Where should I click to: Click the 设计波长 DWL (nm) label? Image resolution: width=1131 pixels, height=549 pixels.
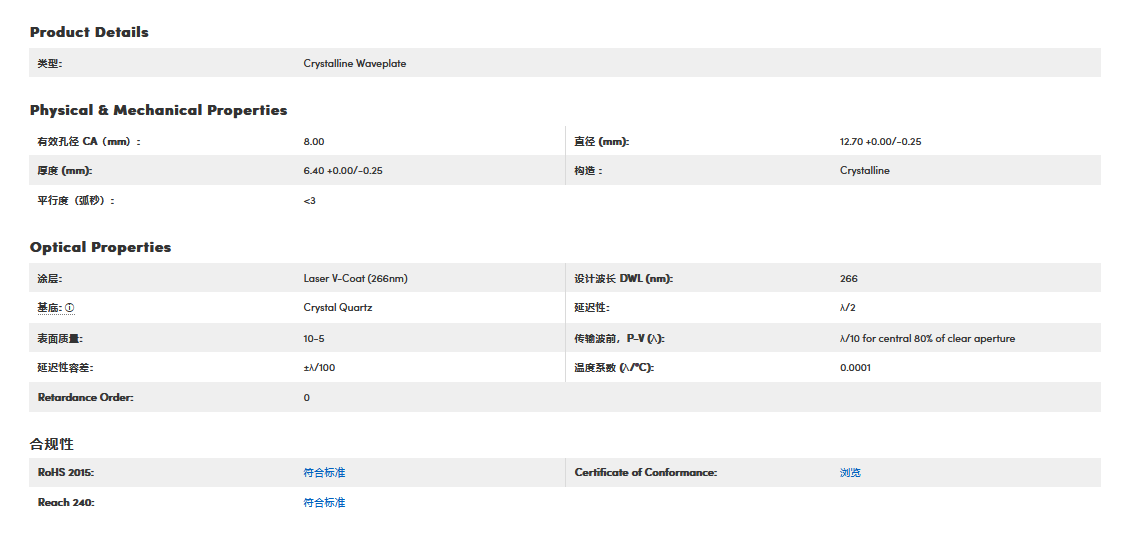coord(623,278)
